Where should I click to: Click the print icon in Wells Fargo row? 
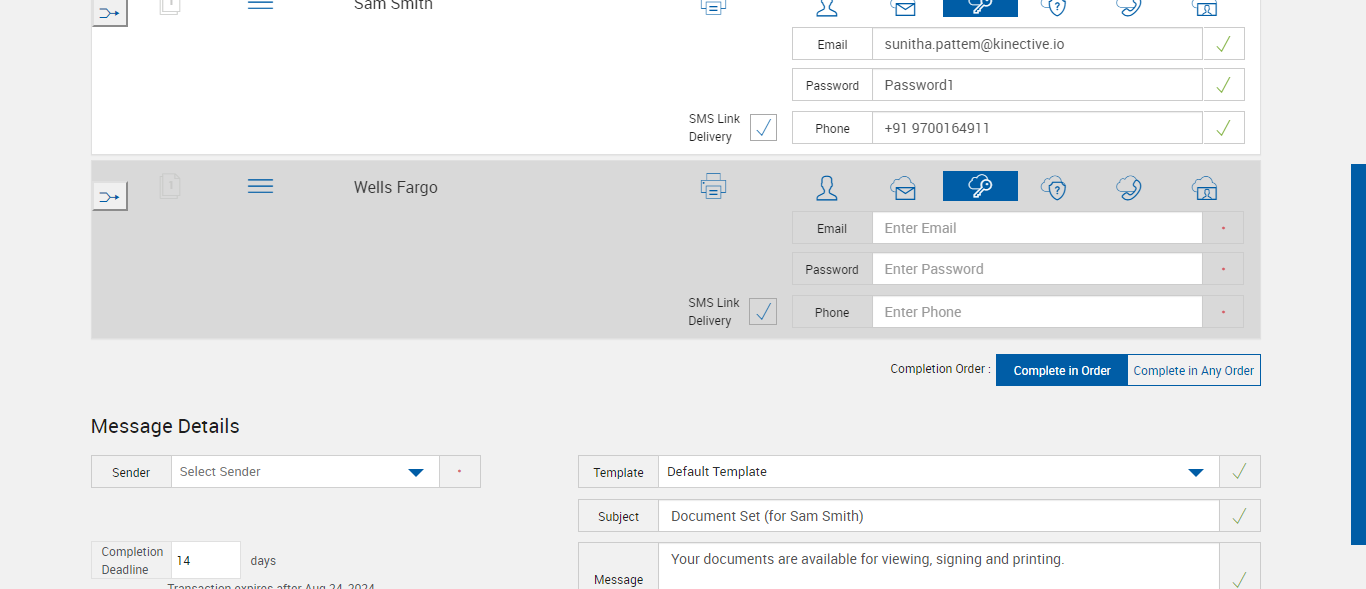coord(713,186)
